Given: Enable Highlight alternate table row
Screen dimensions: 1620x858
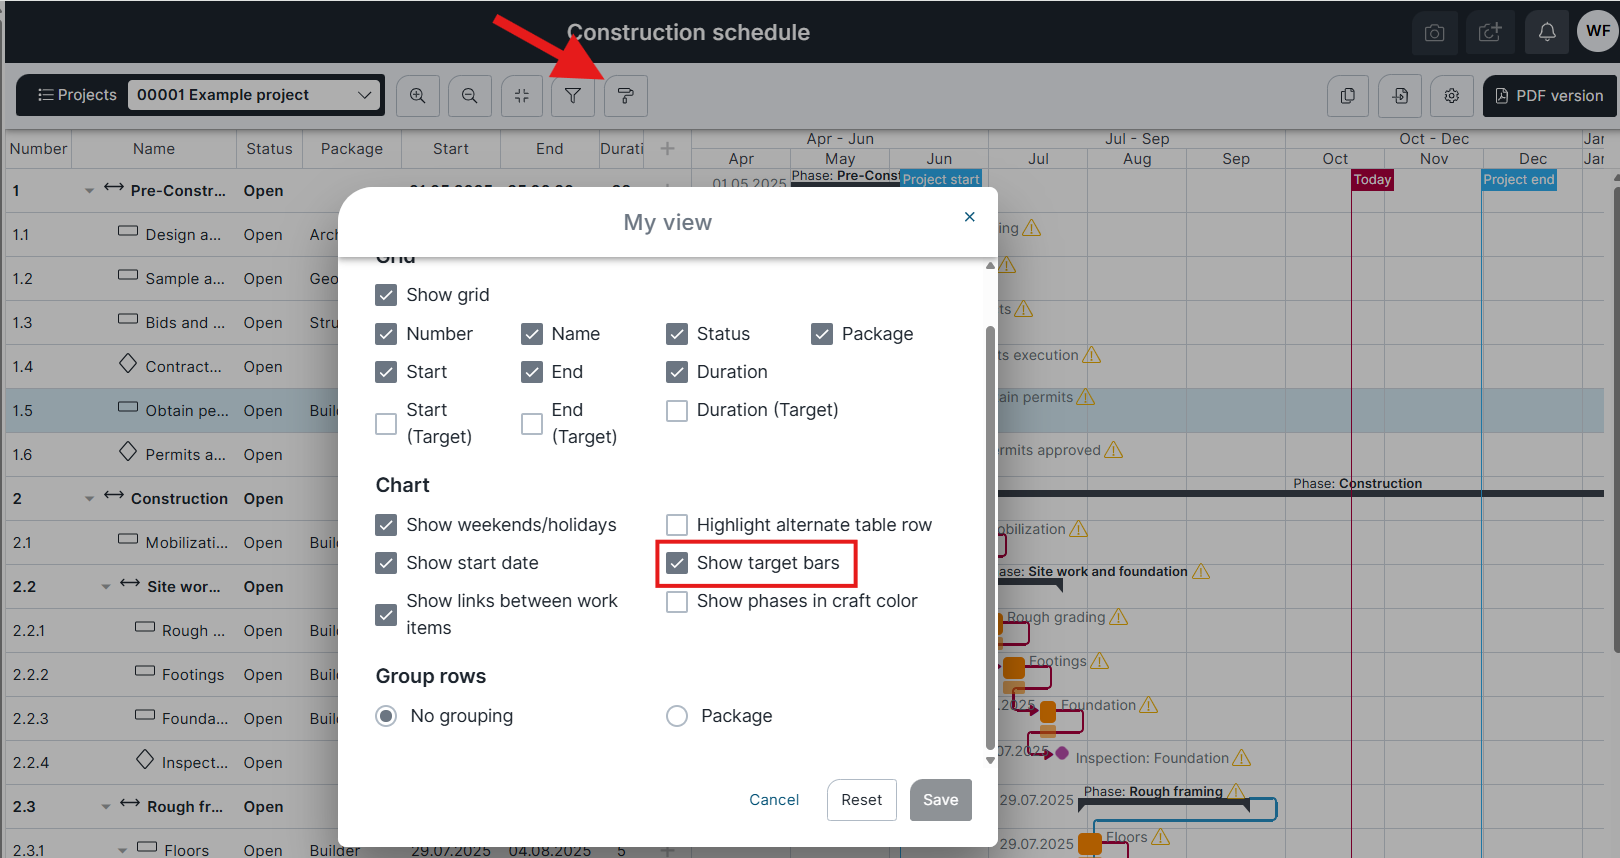Looking at the screenshot, I should tap(678, 525).
